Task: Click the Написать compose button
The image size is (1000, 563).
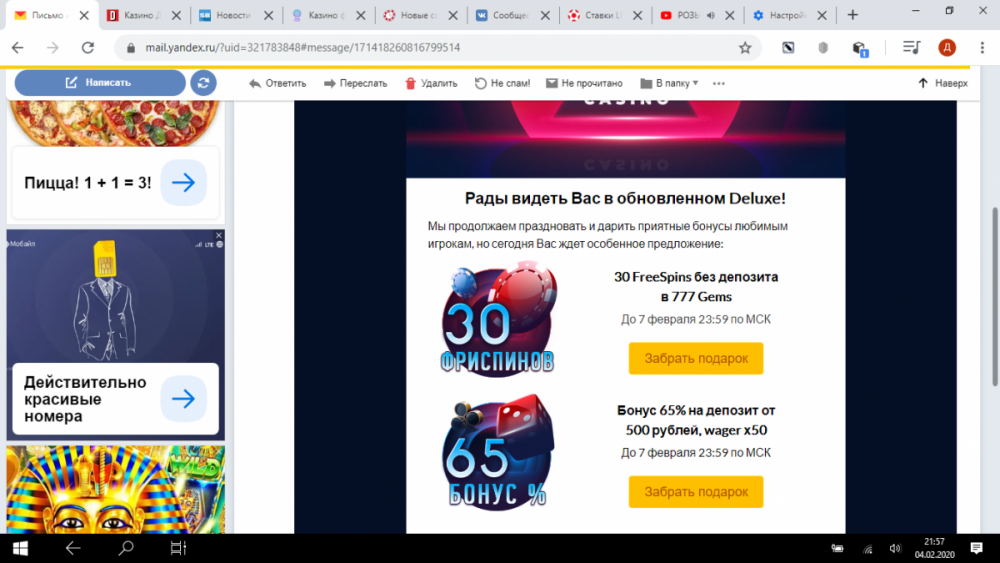Action: click(x=99, y=83)
